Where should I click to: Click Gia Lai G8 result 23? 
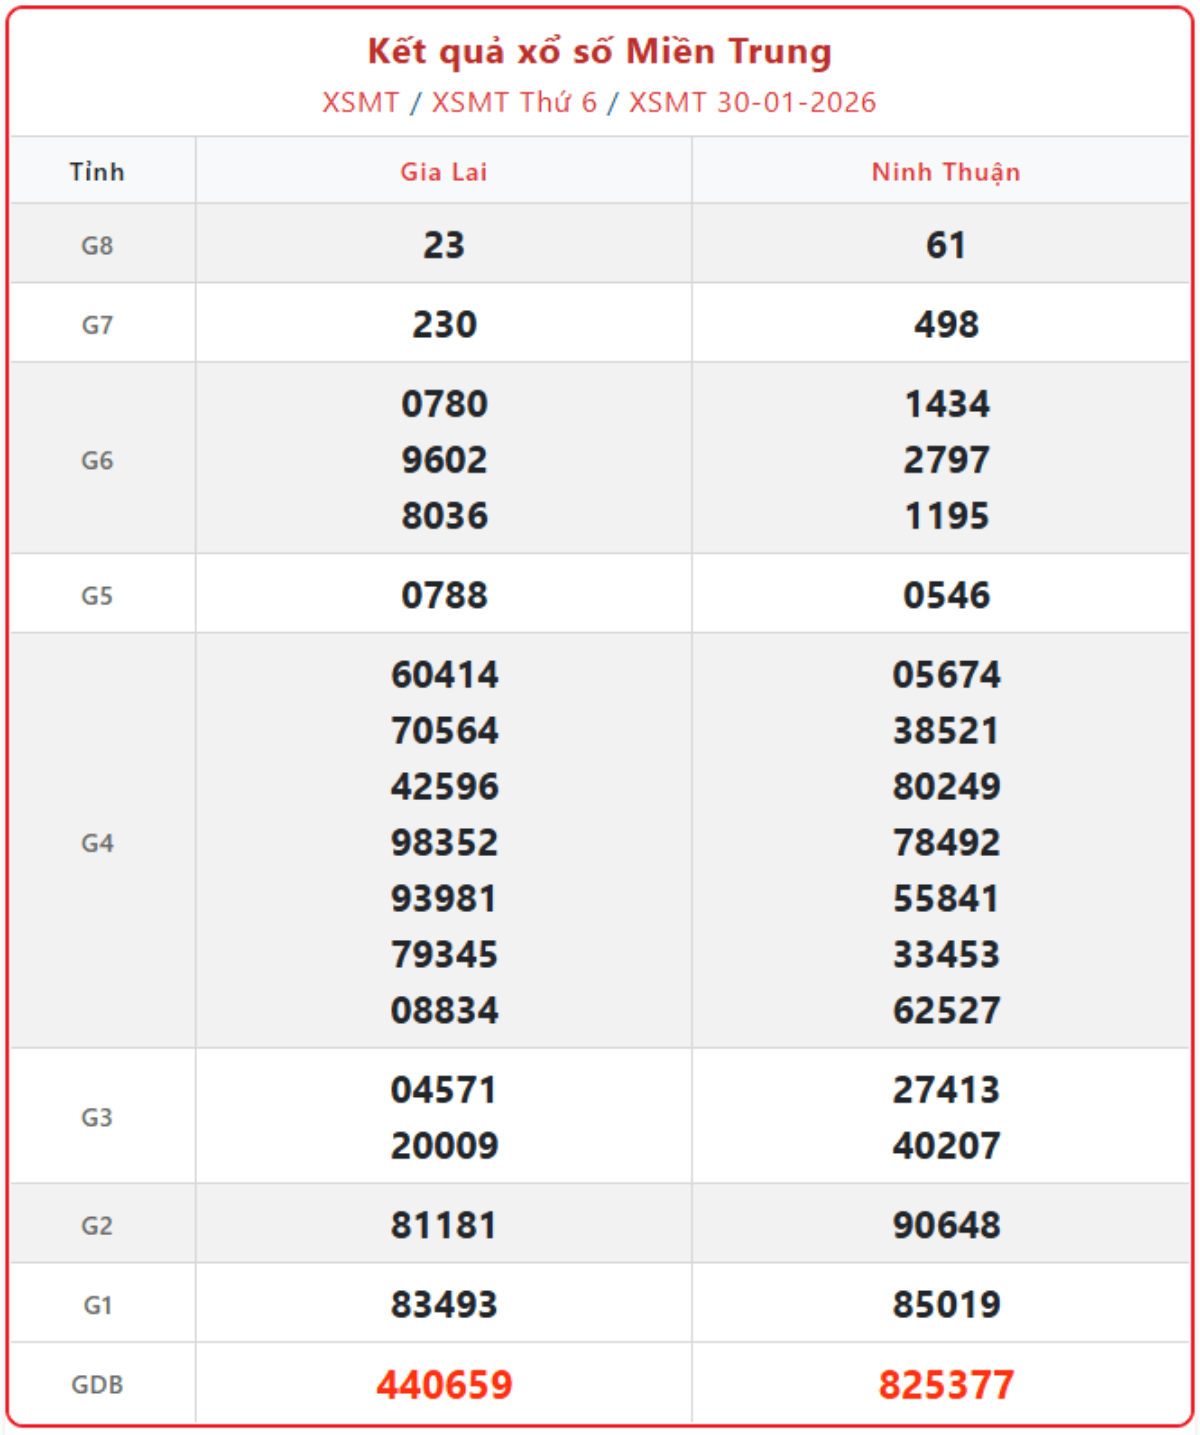click(x=444, y=246)
